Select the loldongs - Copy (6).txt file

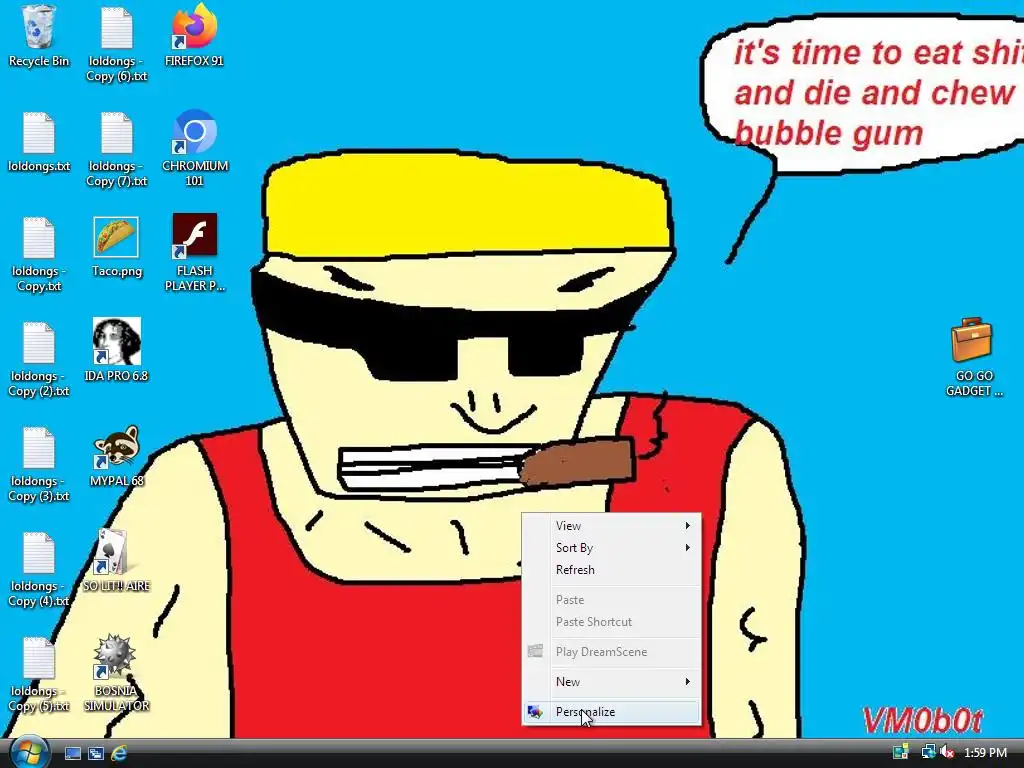[x=116, y=44]
